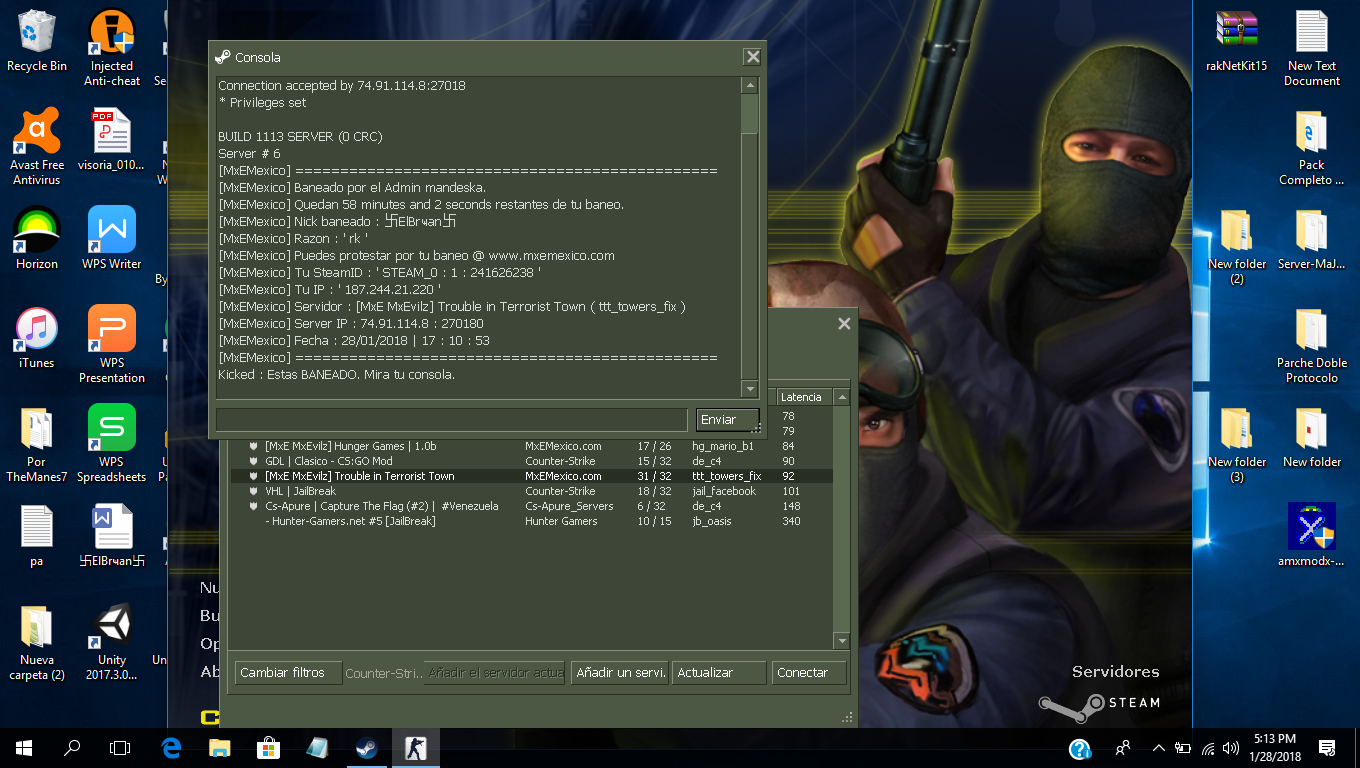
Task: Select the VHL JailBreak server row
Action: 531,491
